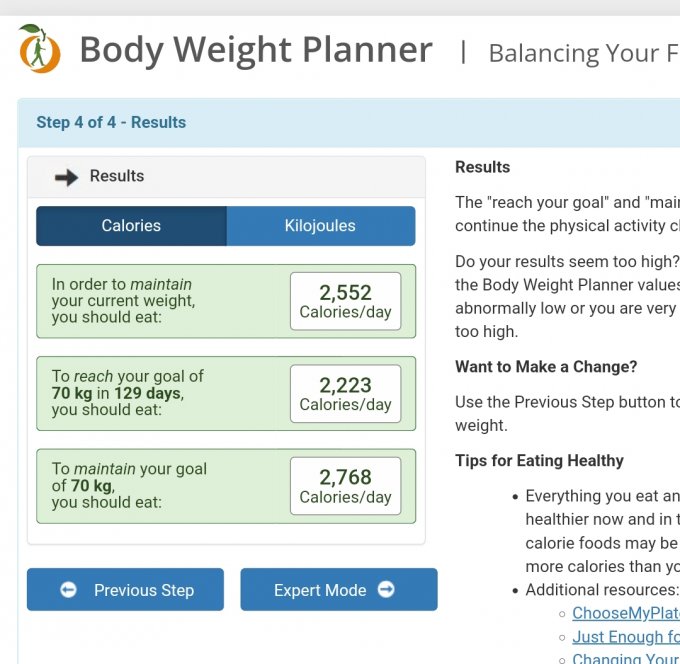This screenshot has width=680, height=664.
Task: Click the black arrow icon beside Results
Action: [x=66, y=177]
